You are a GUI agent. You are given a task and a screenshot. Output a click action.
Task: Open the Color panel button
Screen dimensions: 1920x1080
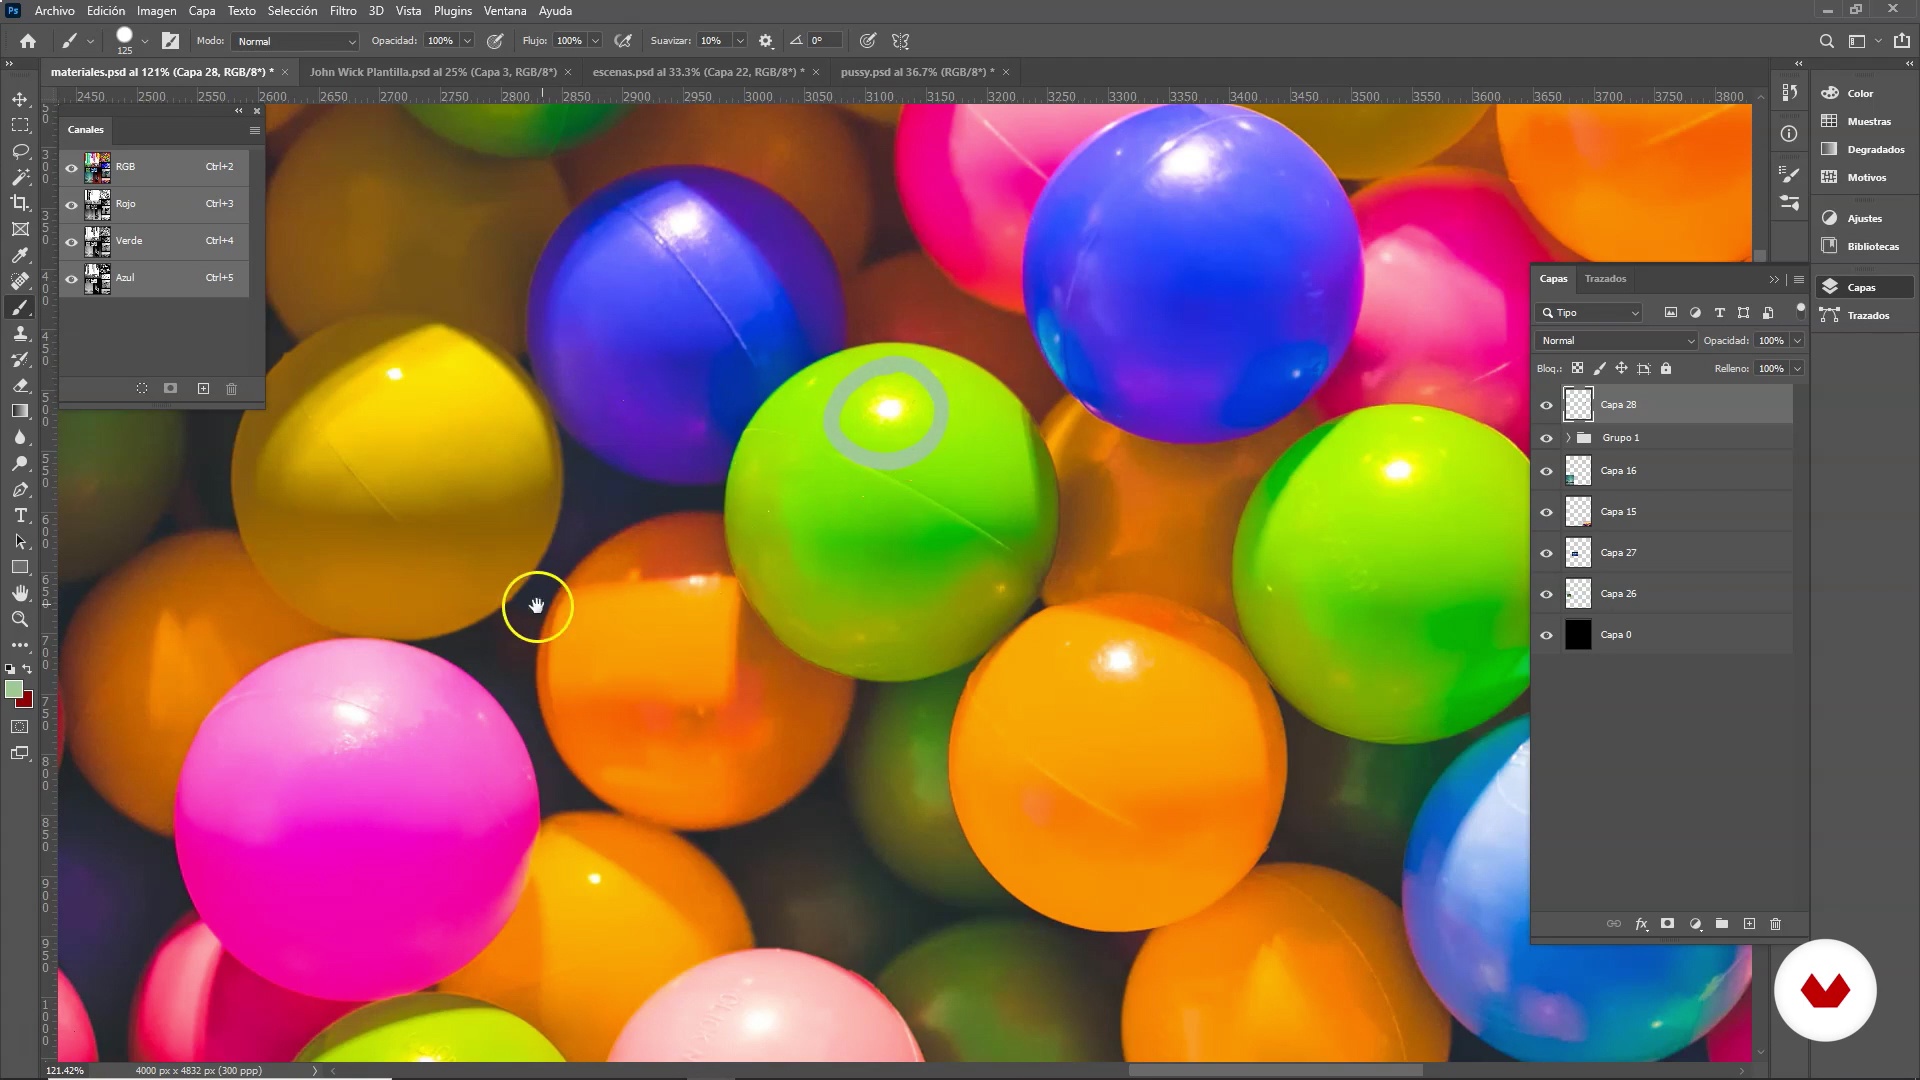[x=1860, y=93]
